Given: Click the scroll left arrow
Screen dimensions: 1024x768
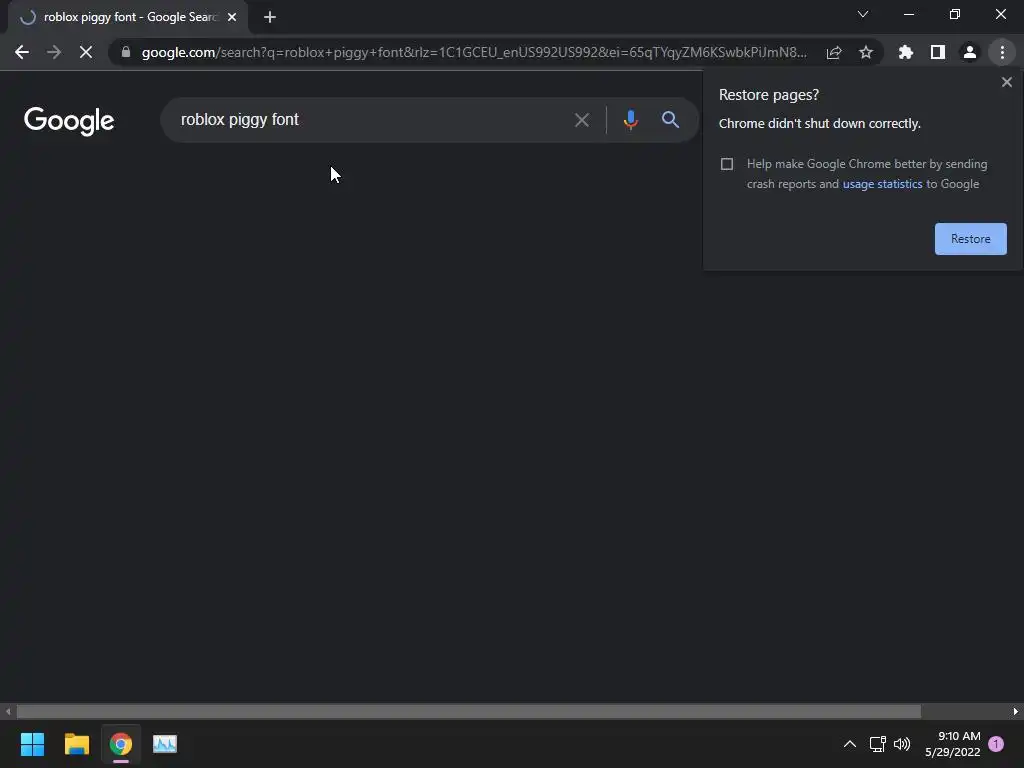Looking at the screenshot, I should [x=8, y=711].
